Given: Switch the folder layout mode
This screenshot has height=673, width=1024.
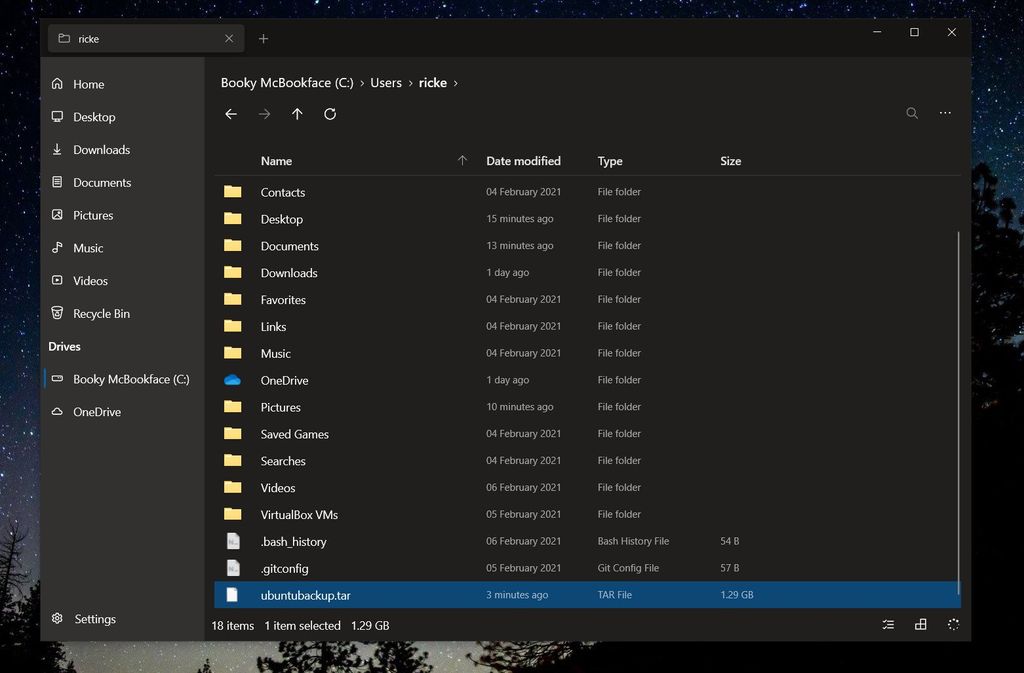Looking at the screenshot, I should (920, 624).
